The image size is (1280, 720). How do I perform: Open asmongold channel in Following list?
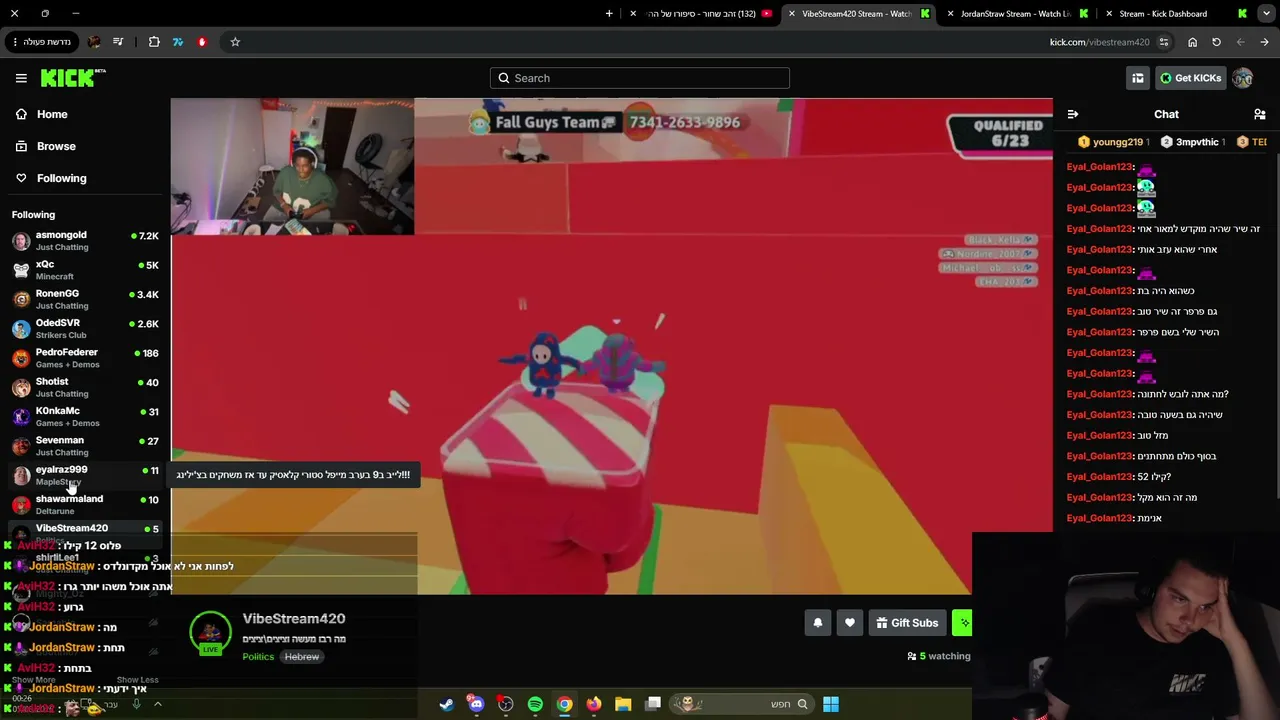coord(85,240)
